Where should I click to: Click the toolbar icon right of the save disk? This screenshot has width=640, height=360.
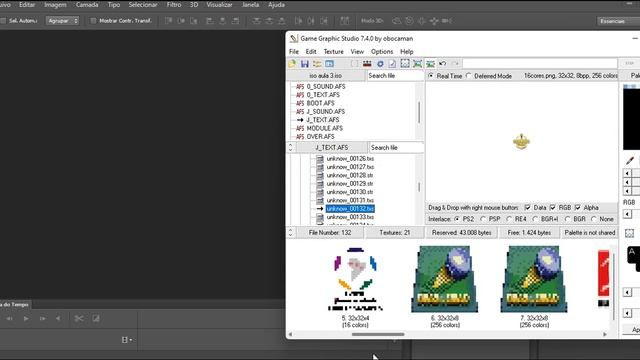click(317, 64)
